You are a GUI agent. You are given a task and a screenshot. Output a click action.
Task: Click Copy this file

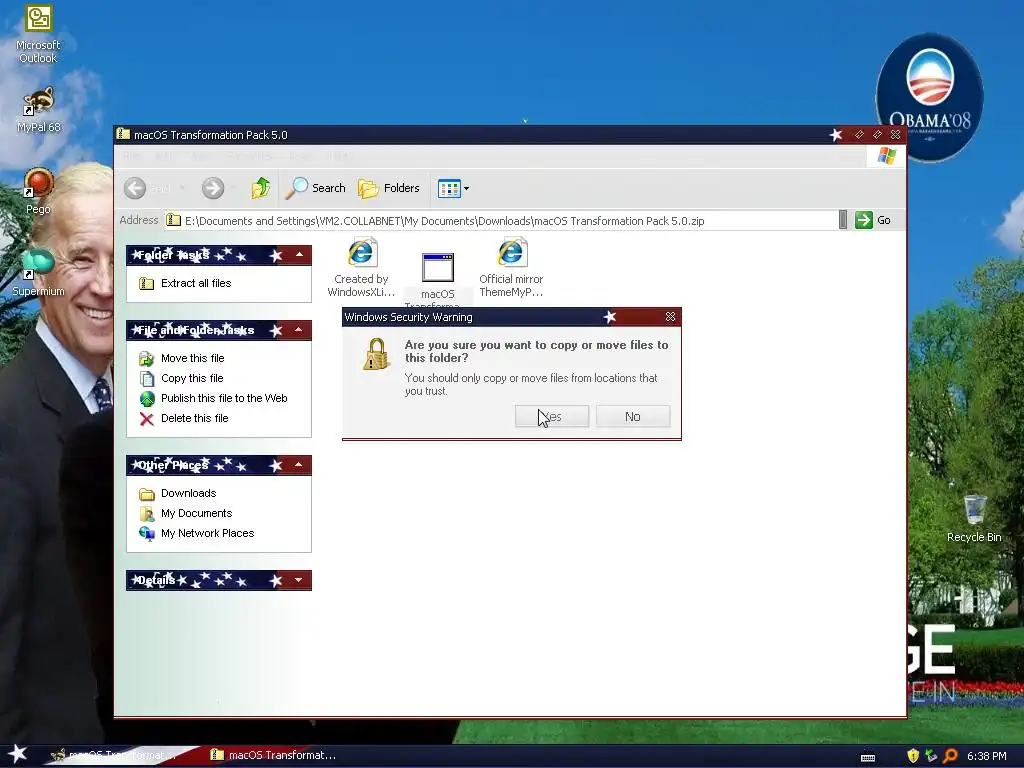click(192, 378)
